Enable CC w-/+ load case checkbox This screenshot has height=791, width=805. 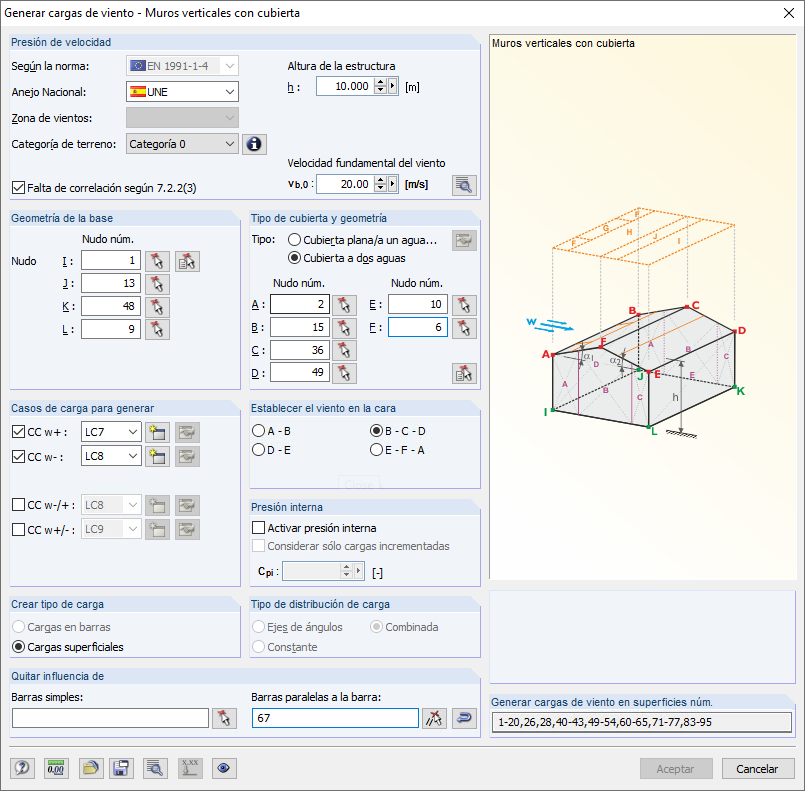[18, 505]
